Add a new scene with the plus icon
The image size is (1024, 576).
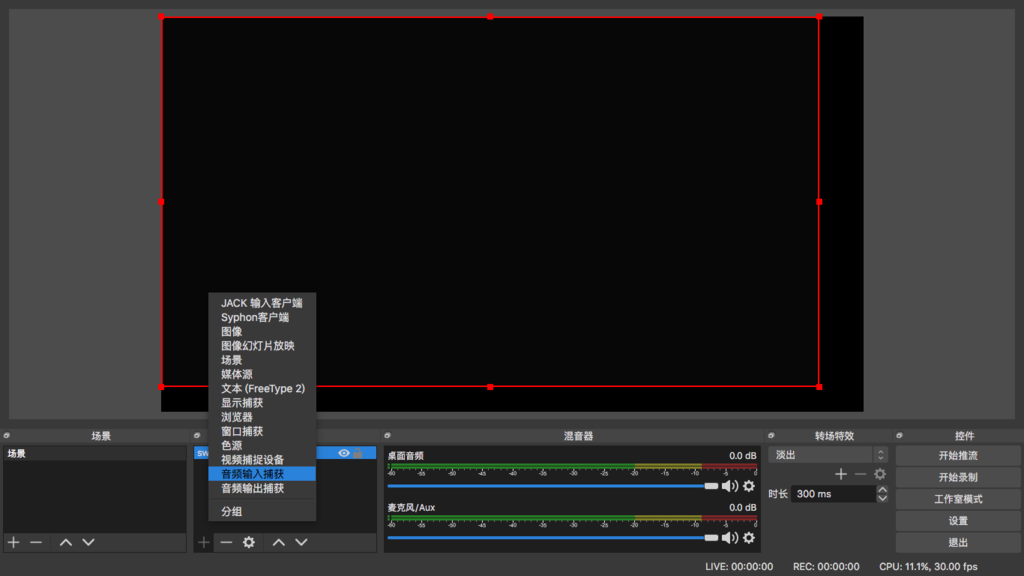12,542
